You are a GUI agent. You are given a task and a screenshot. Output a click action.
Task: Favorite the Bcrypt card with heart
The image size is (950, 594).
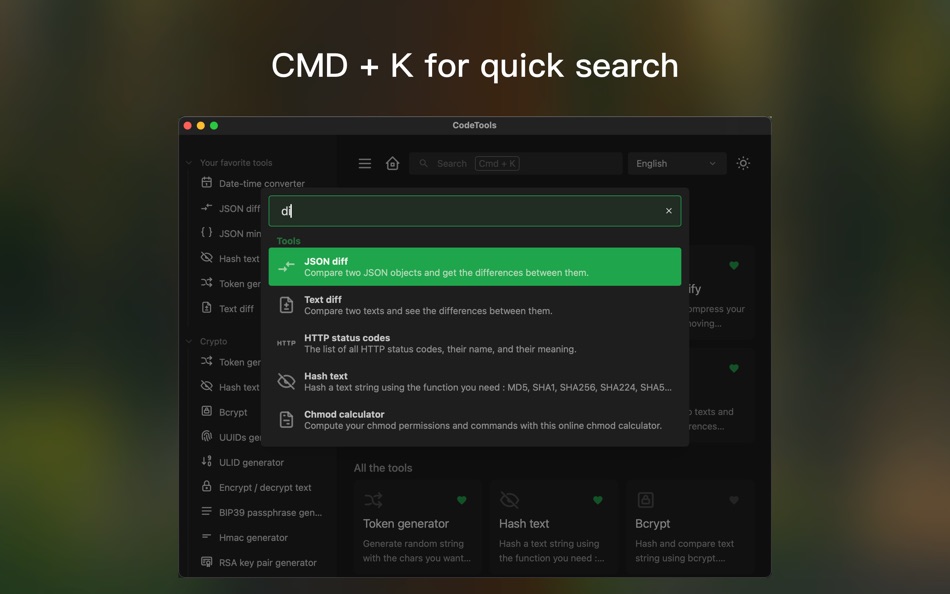coord(734,500)
